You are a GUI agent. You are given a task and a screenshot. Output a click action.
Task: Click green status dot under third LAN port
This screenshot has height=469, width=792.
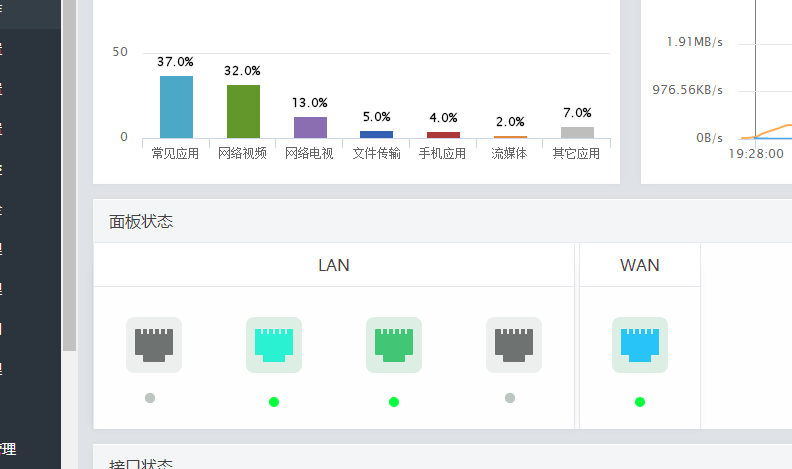tap(394, 402)
